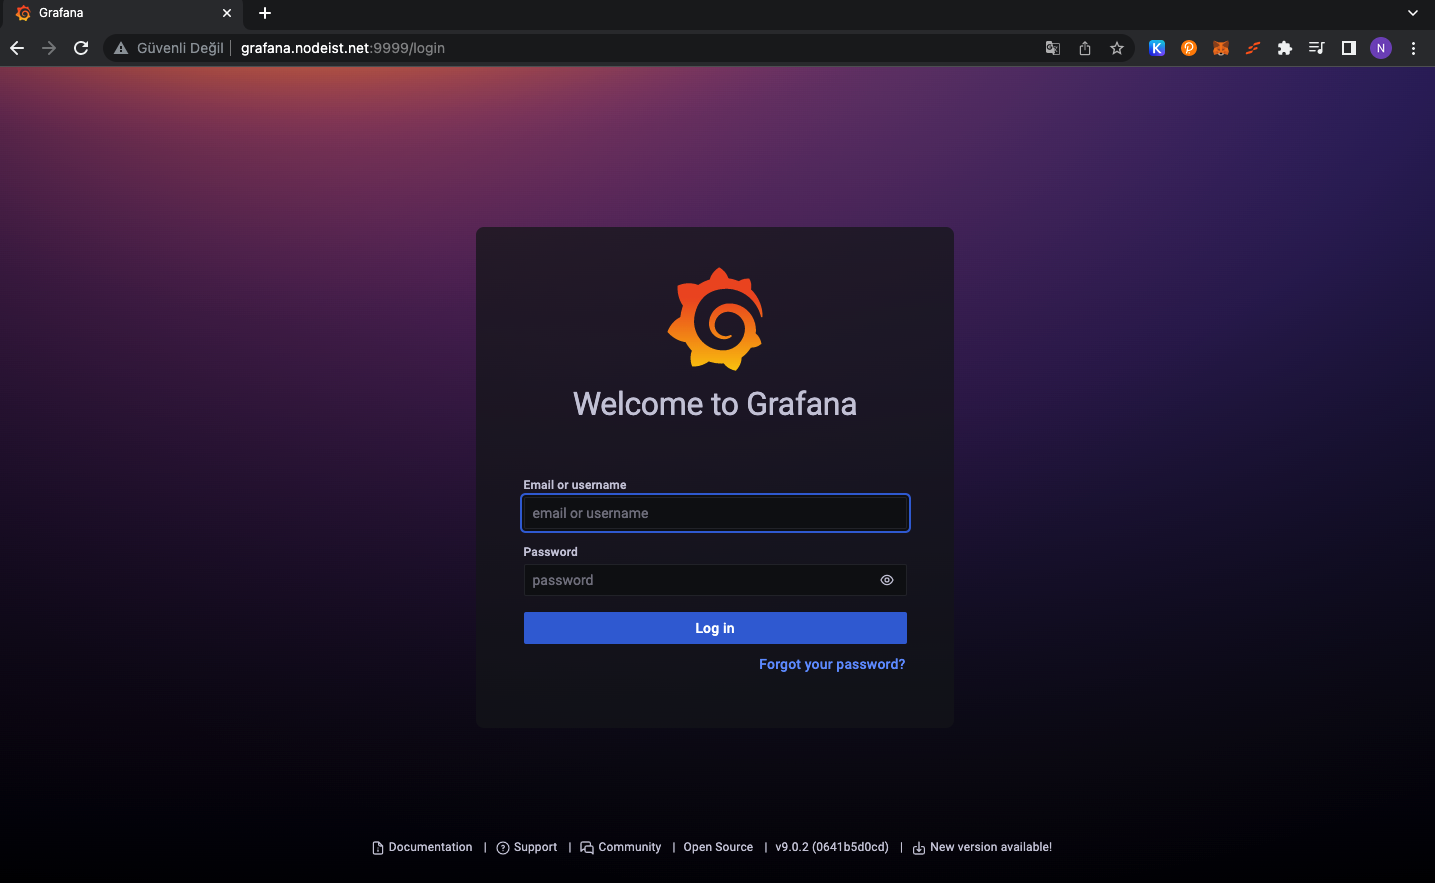This screenshot has width=1435, height=883.
Task: Open the orange P extension icon
Action: click(1189, 48)
